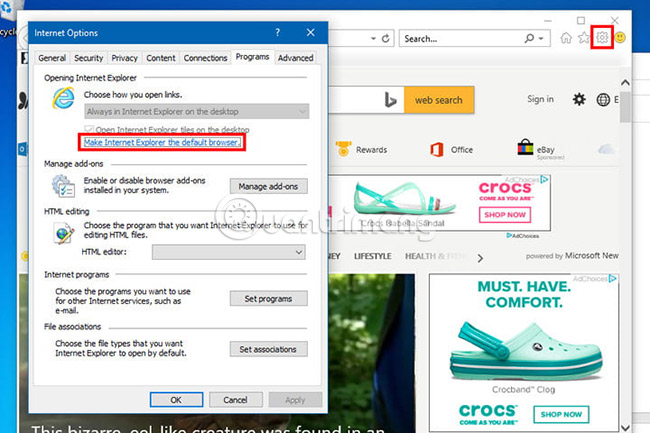Open the Office logo icon
This screenshot has width=650, height=433.
pyautogui.click(x=437, y=149)
